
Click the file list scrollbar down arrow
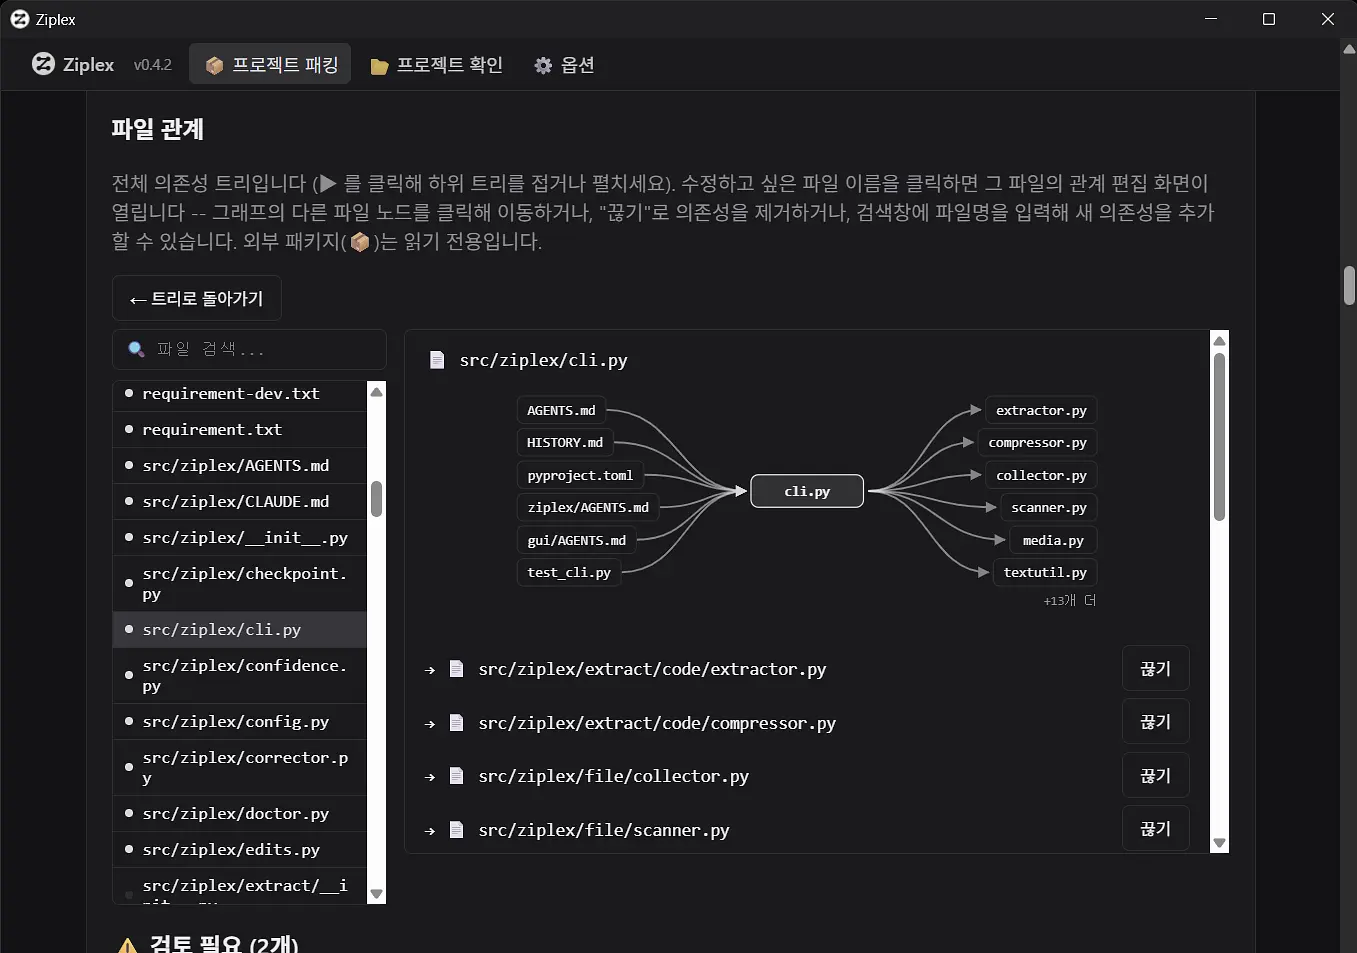pos(376,894)
